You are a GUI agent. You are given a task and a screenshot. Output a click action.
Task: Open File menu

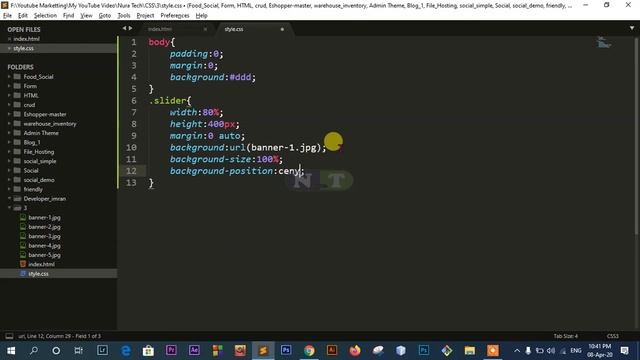7,16
